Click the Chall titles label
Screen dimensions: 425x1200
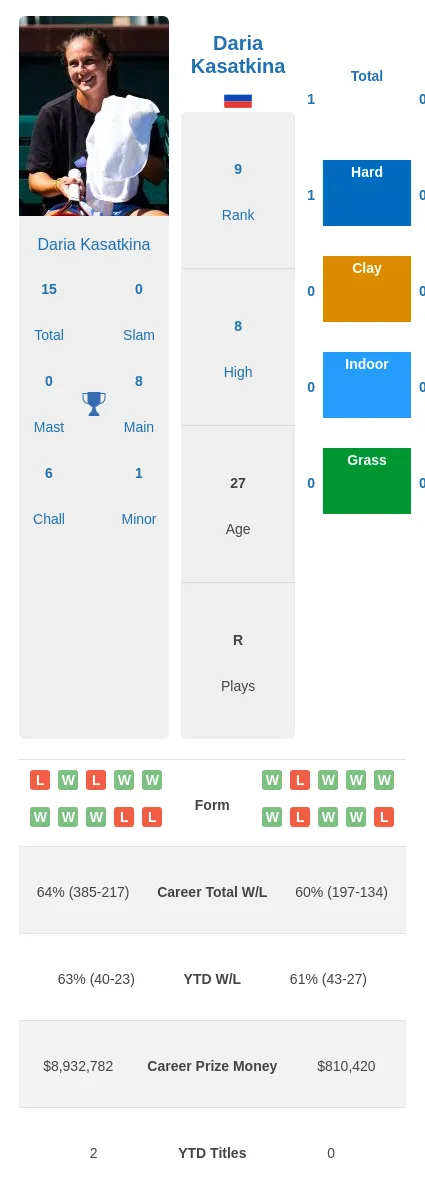[x=49, y=519]
